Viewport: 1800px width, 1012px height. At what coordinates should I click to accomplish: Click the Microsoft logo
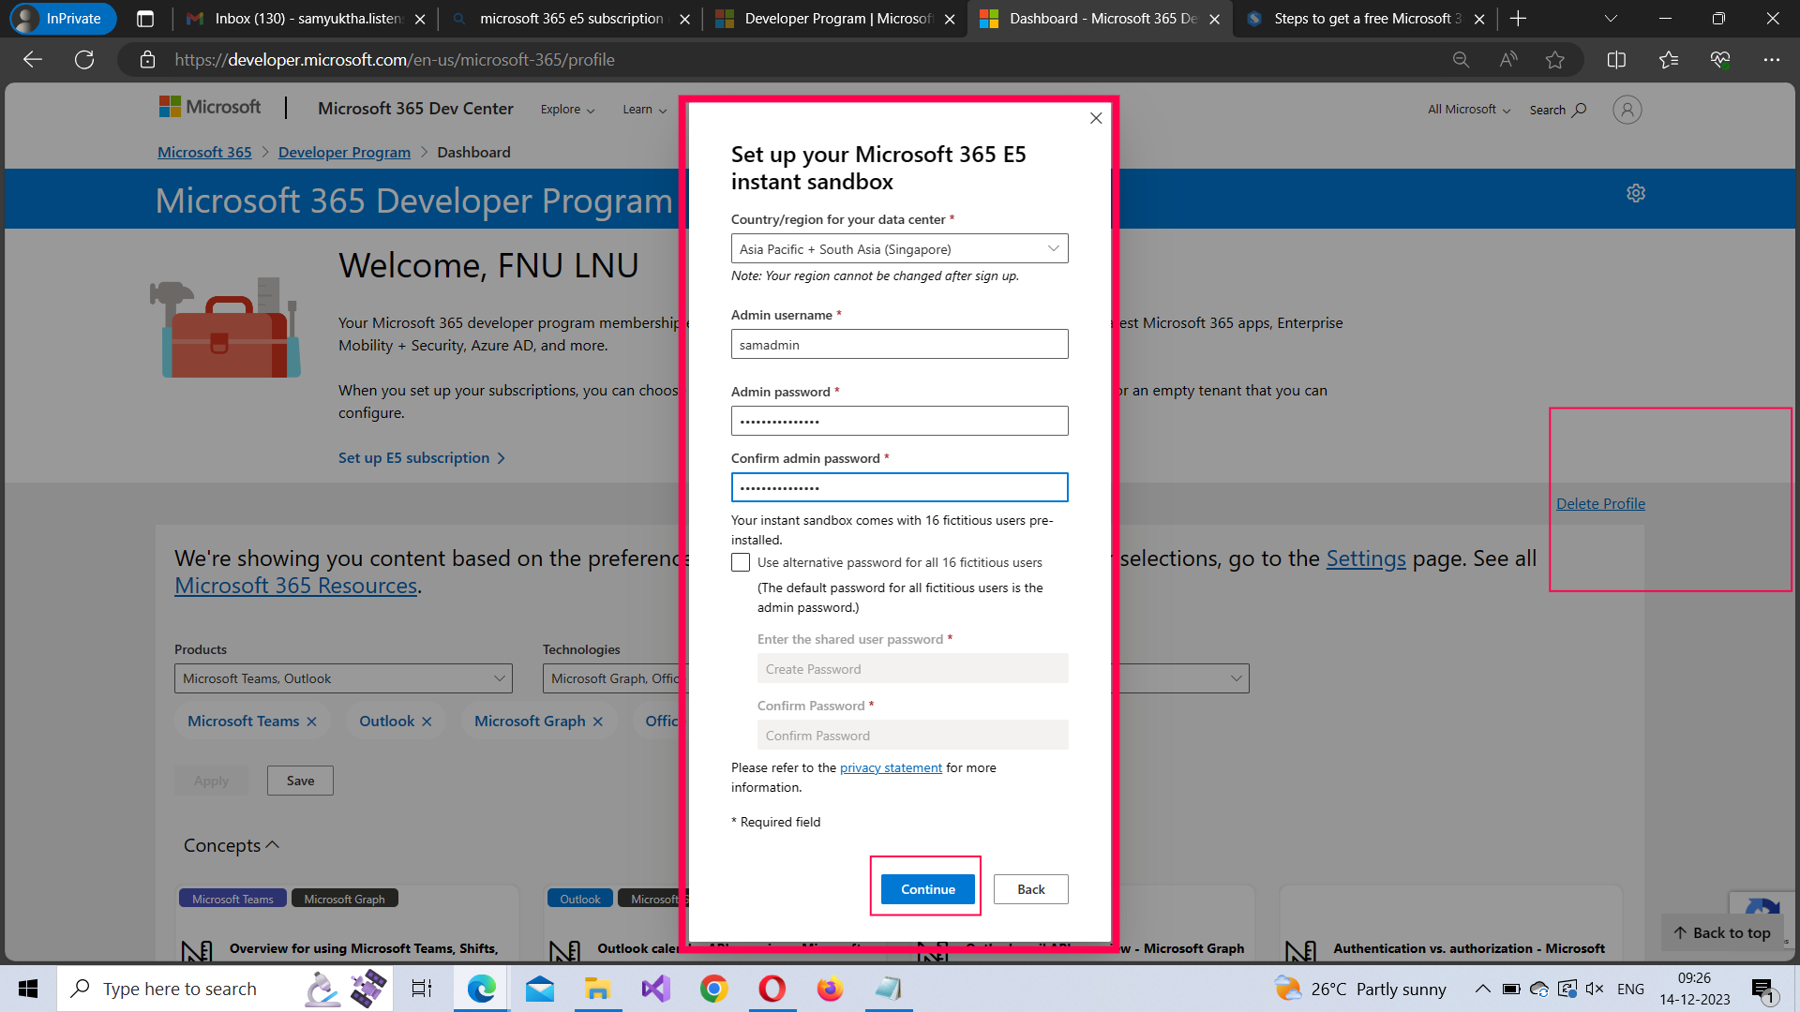click(x=210, y=107)
